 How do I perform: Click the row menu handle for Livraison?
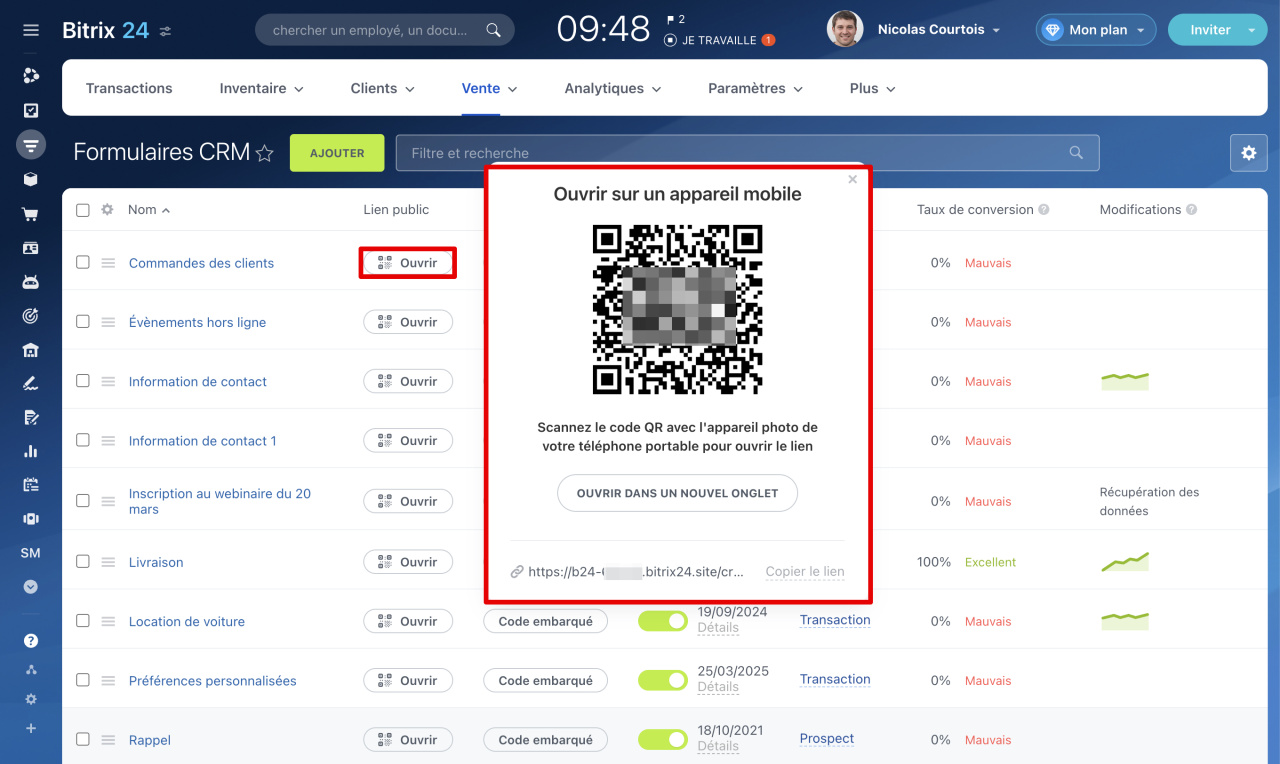pos(108,562)
